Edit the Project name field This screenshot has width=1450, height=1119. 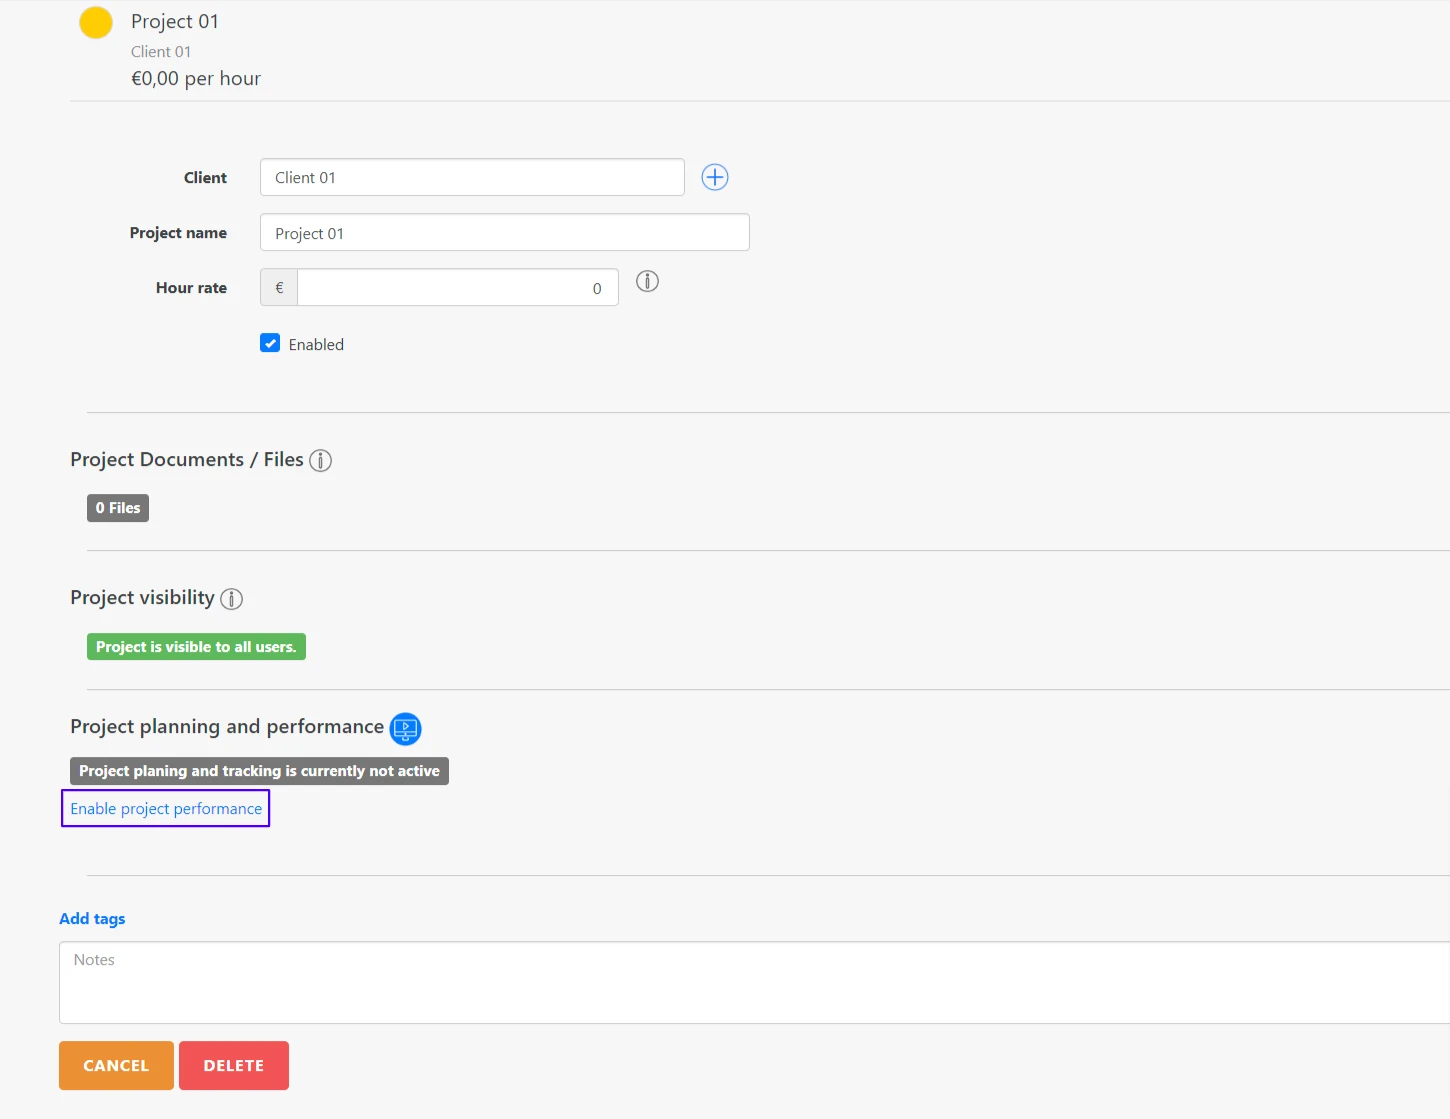point(504,232)
